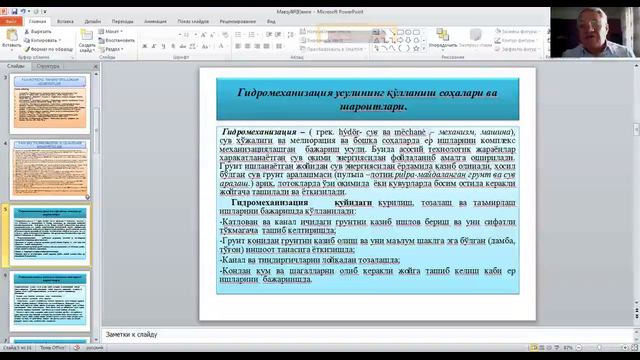Click Копировать copy button
Screen dimensions: 640x360
(42, 40)
